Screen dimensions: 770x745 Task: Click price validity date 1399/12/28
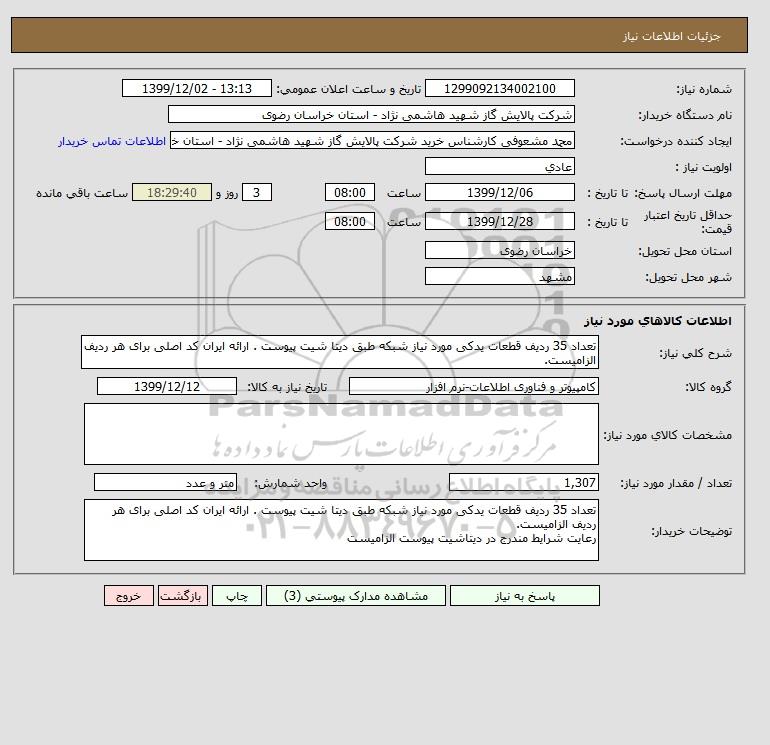click(499, 221)
